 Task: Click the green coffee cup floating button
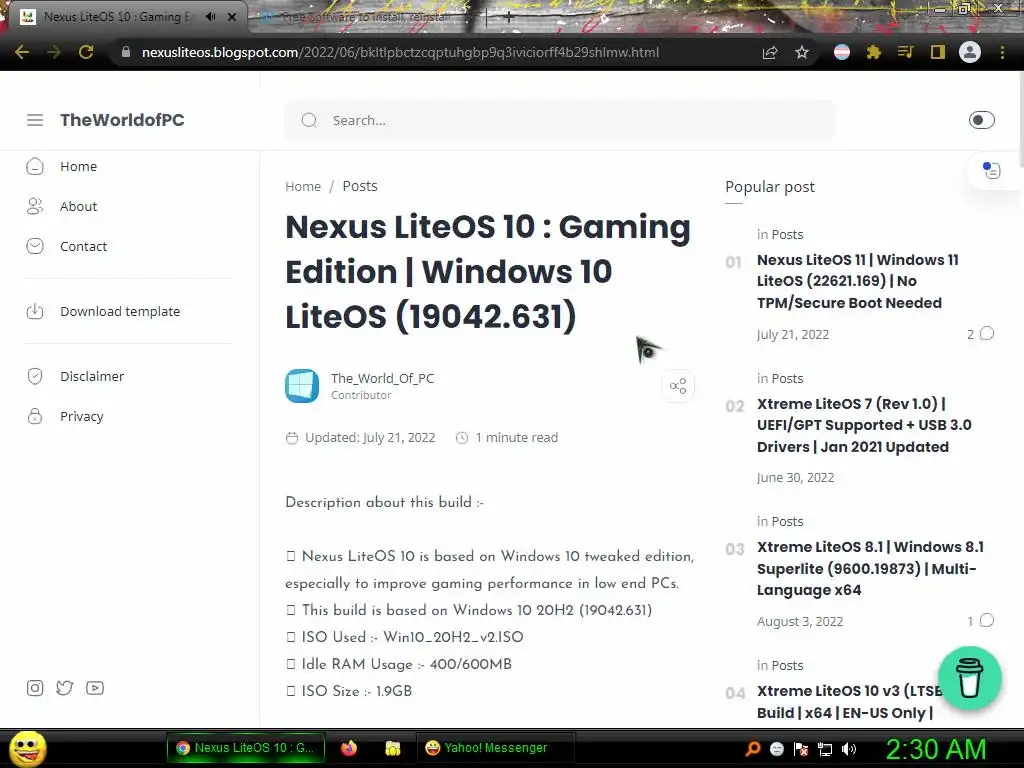[970, 679]
